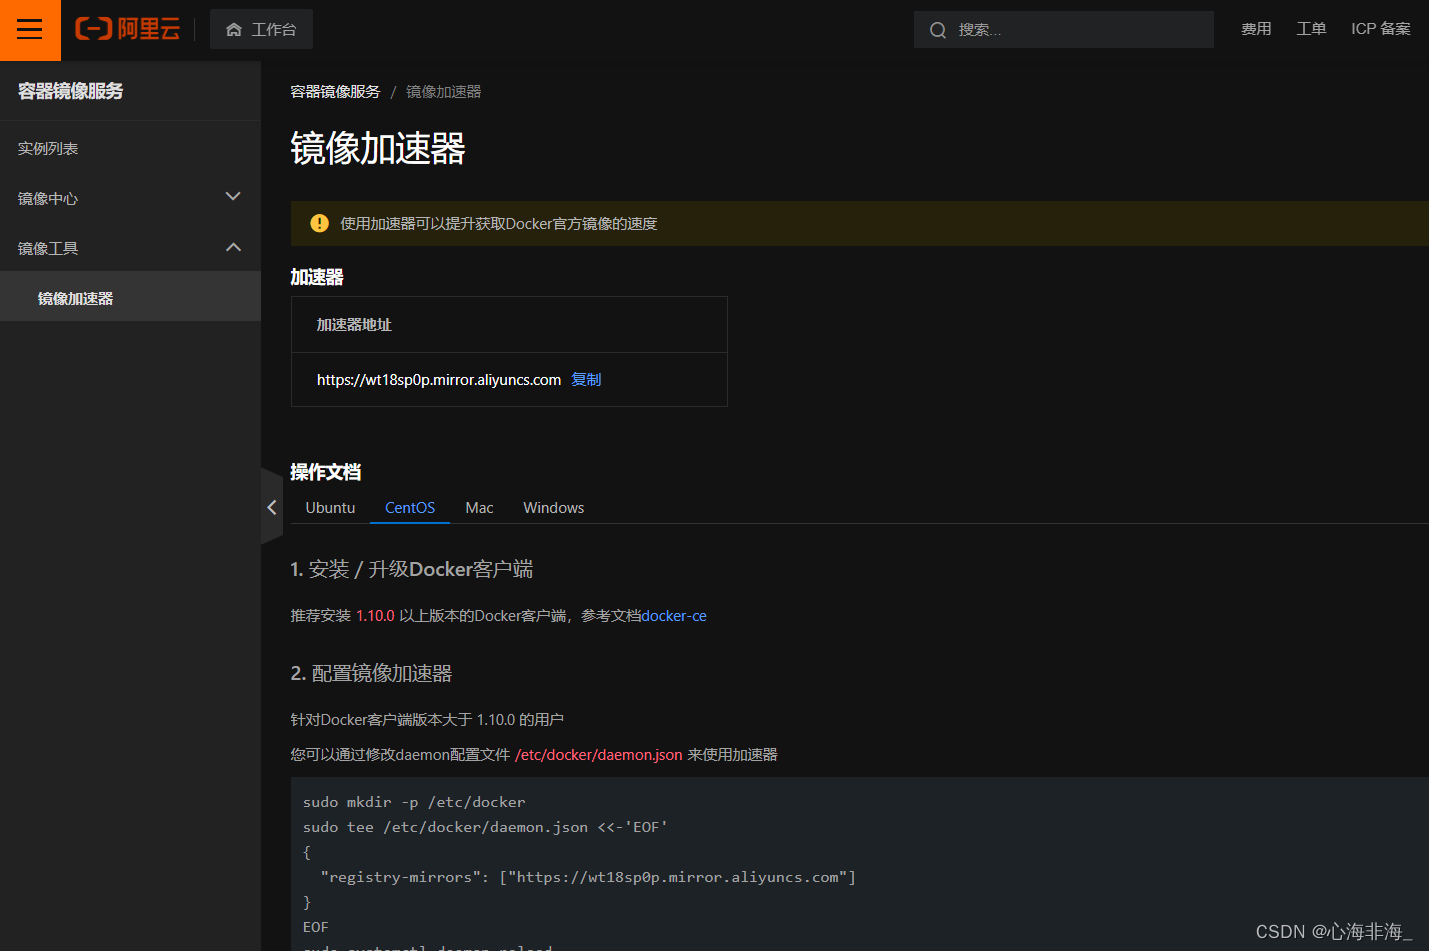Focus the 搜索 search field

[x=1064, y=30]
